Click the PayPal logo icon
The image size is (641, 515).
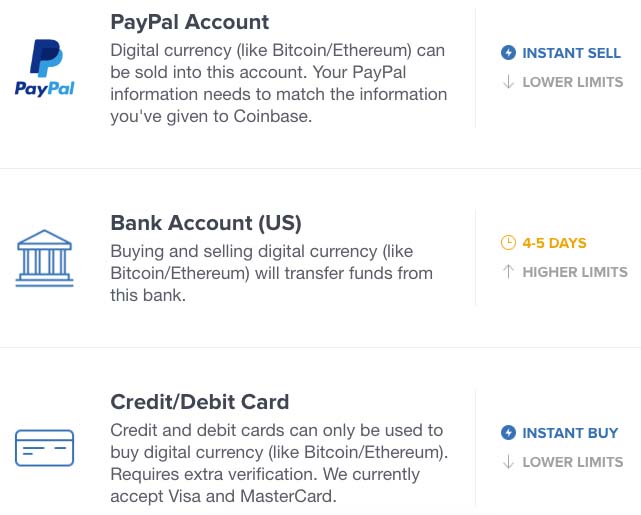[x=45, y=68]
